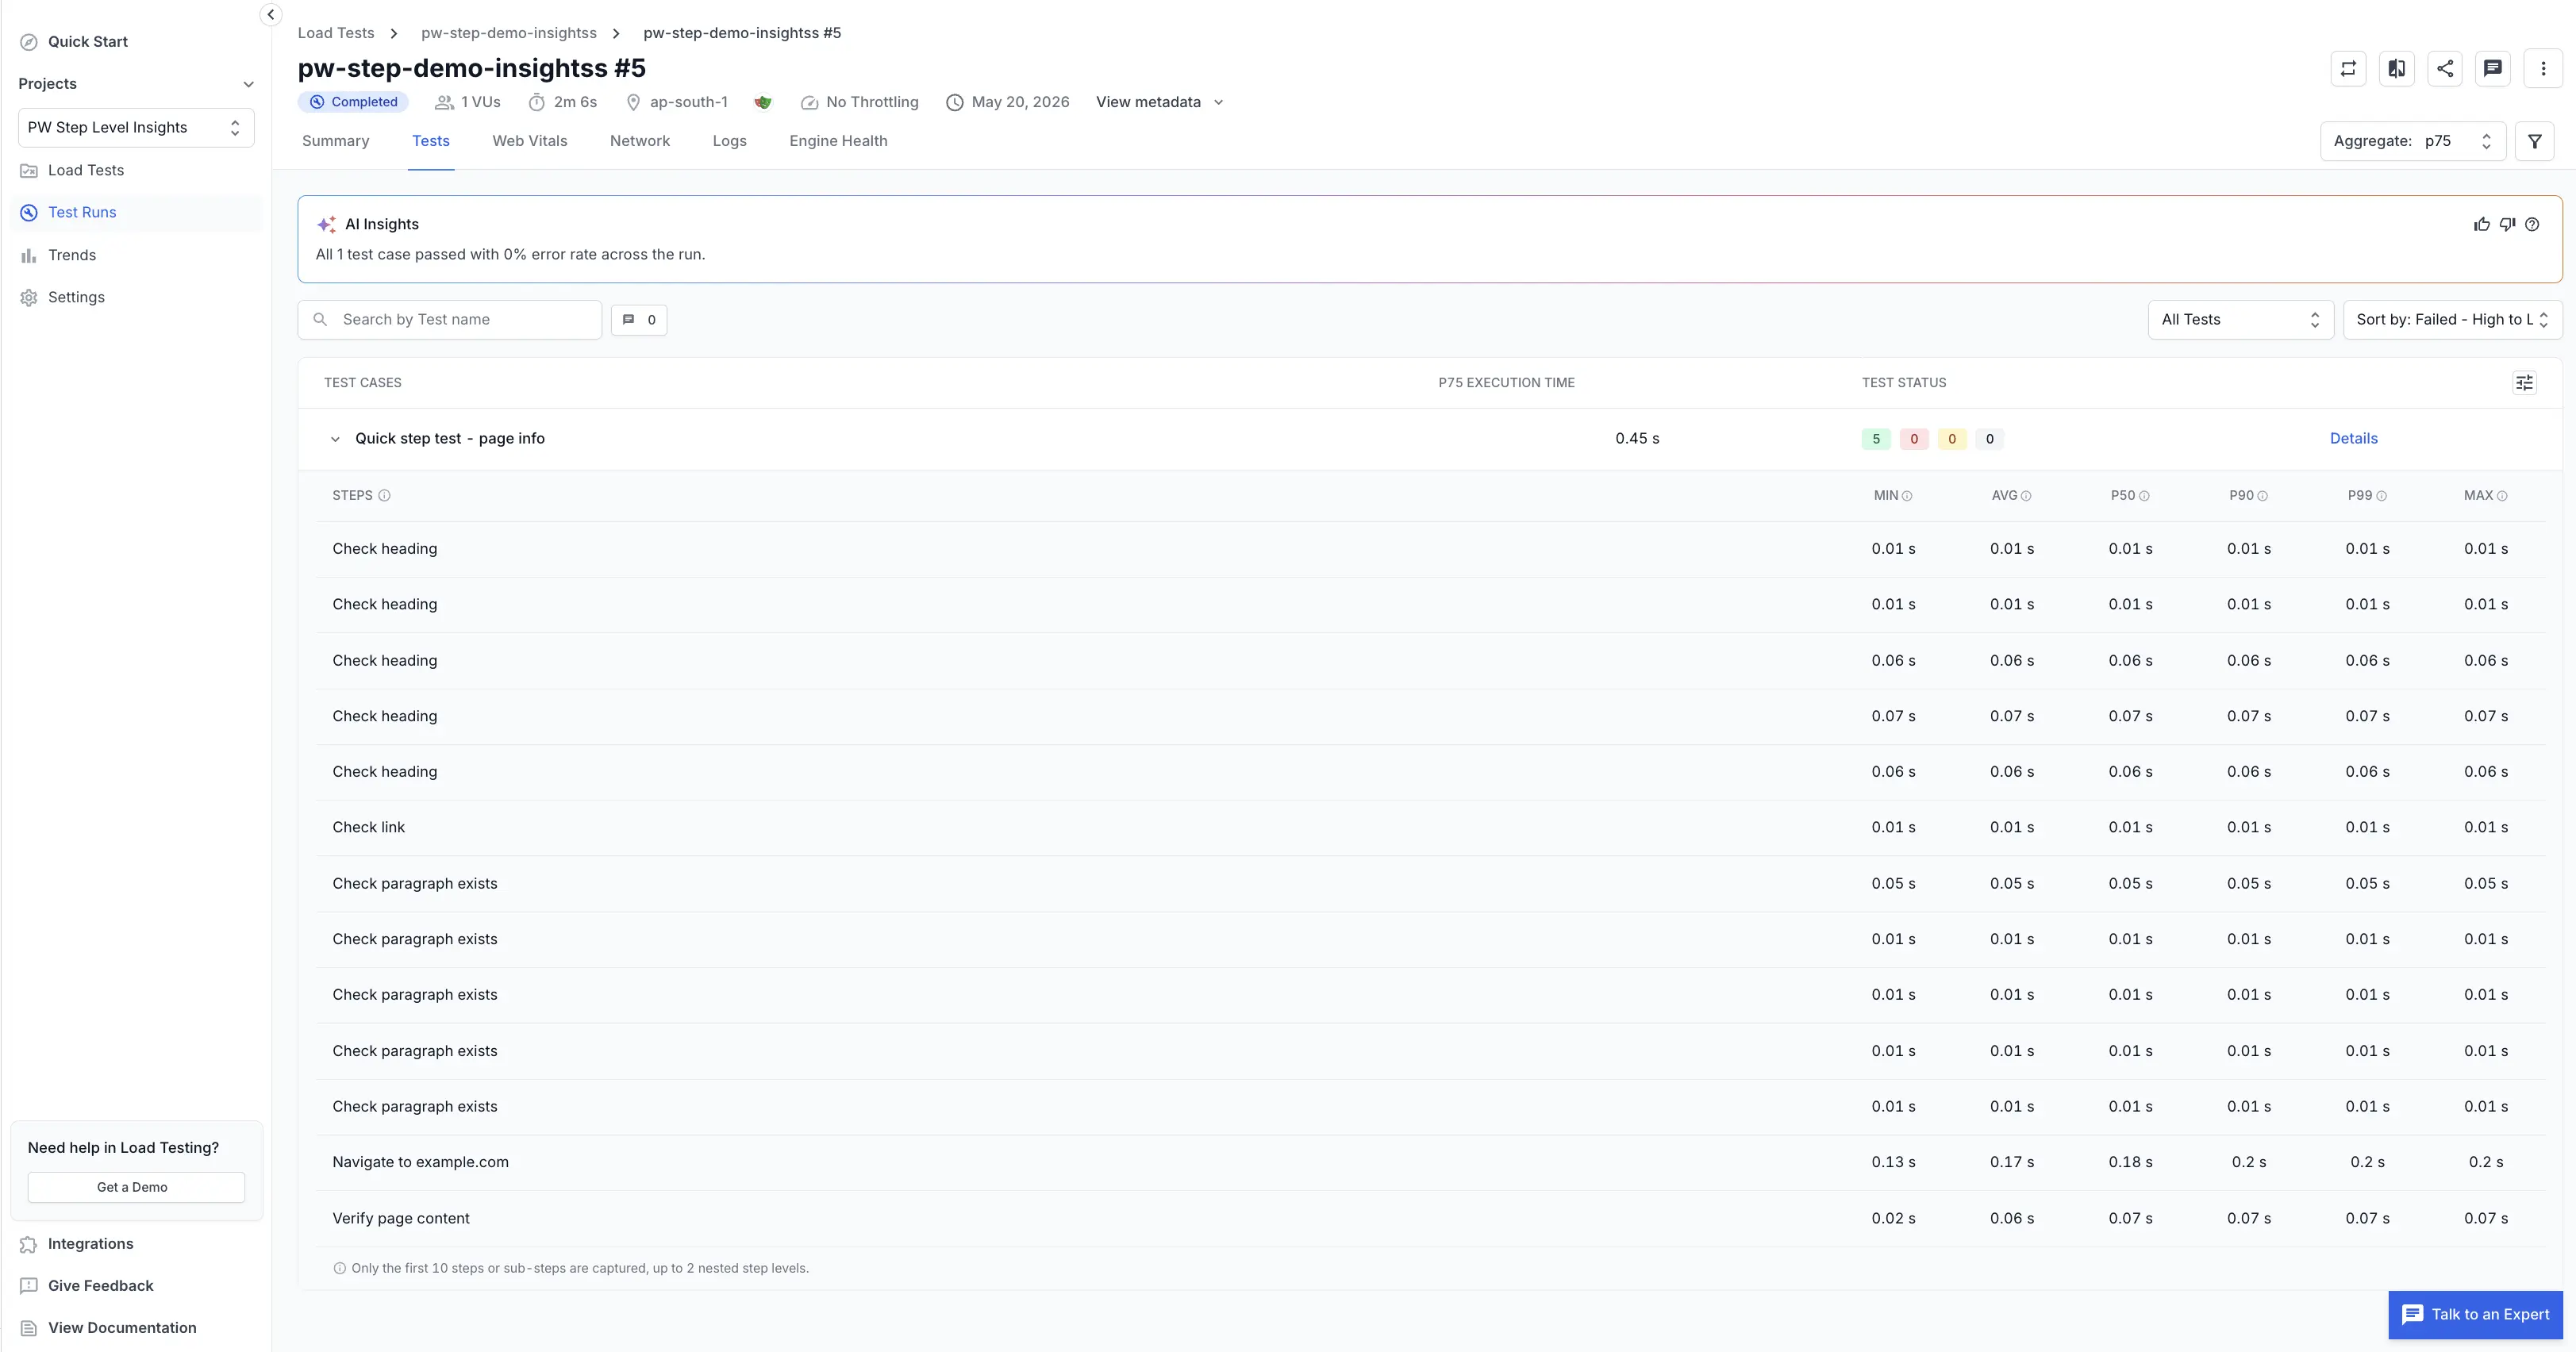This screenshot has height=1352, width=2576.
Task: Click the Trends bar chart icon
Action: pyautogui.click(x=29, y=255)
